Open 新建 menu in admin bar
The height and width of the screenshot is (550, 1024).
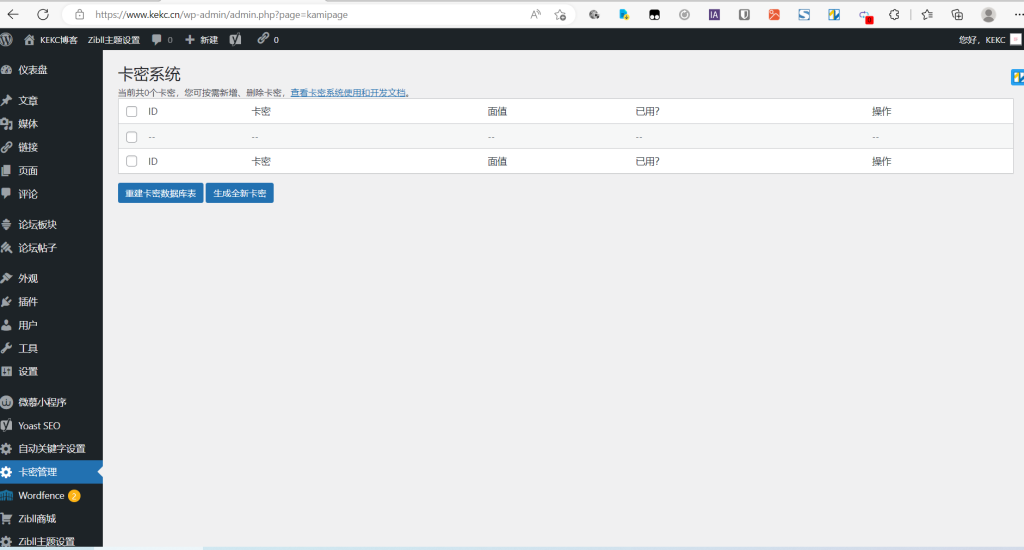tap(201, 40)
